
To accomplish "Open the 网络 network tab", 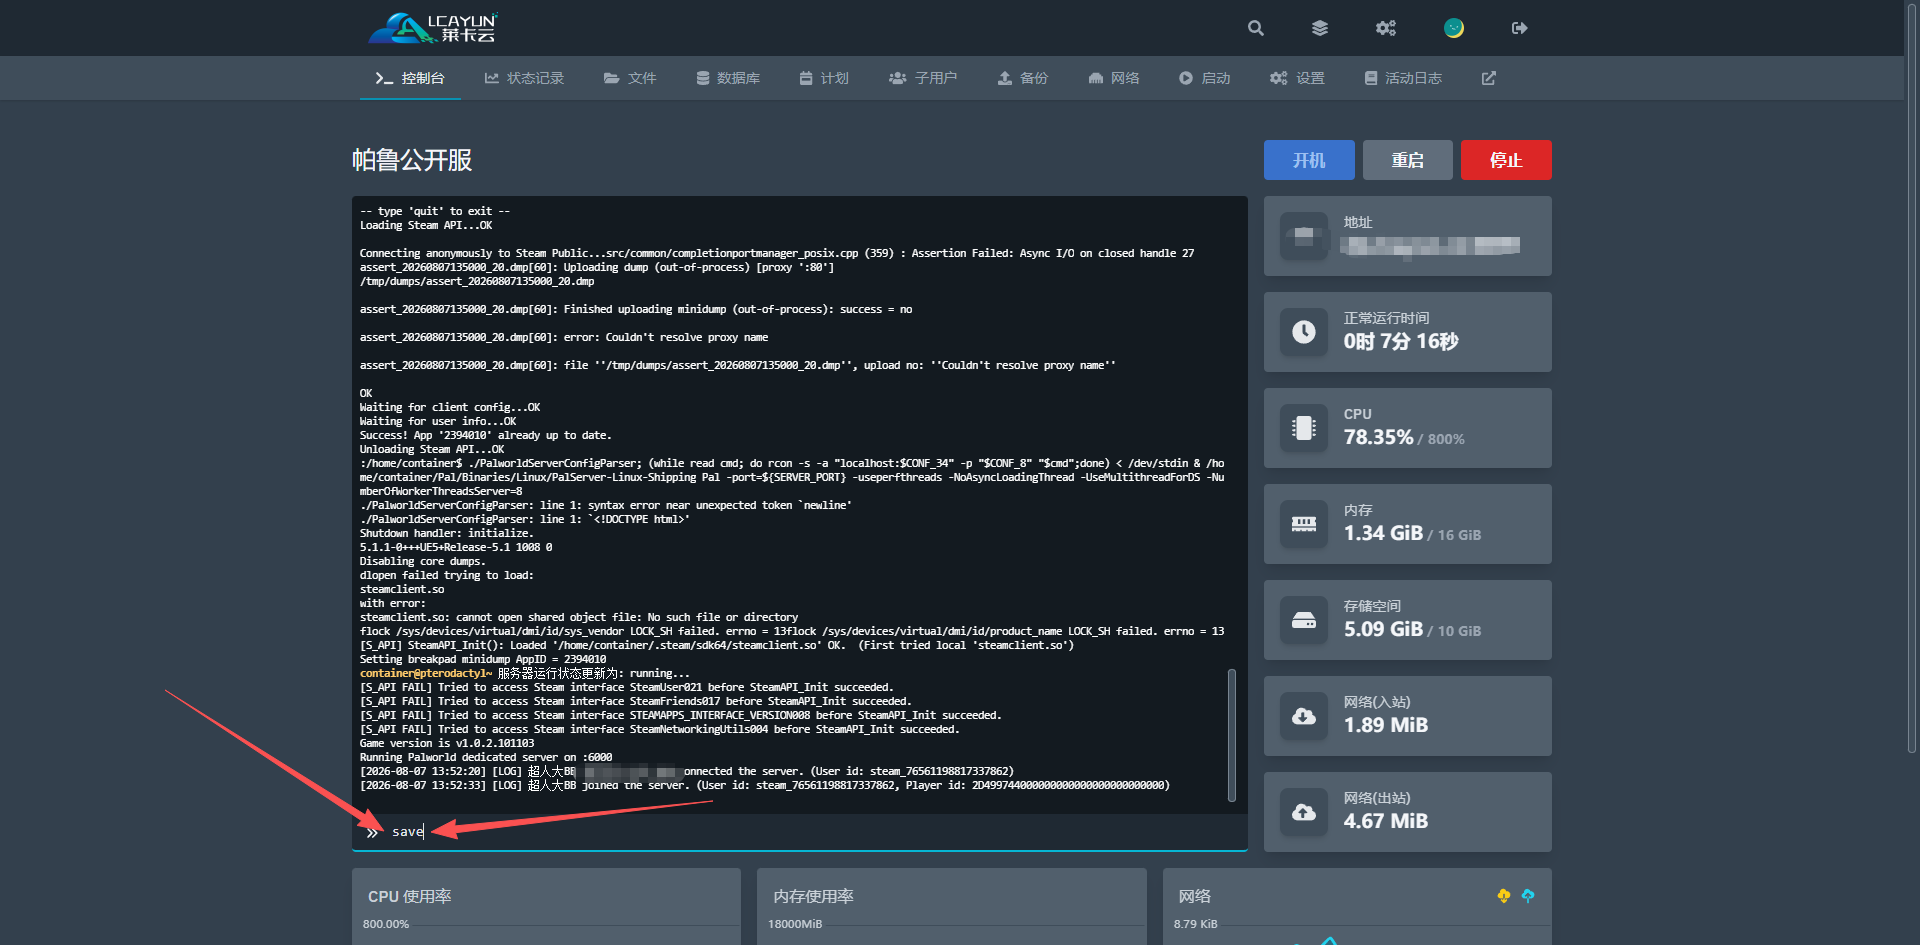I will (x=1114, y=78).
